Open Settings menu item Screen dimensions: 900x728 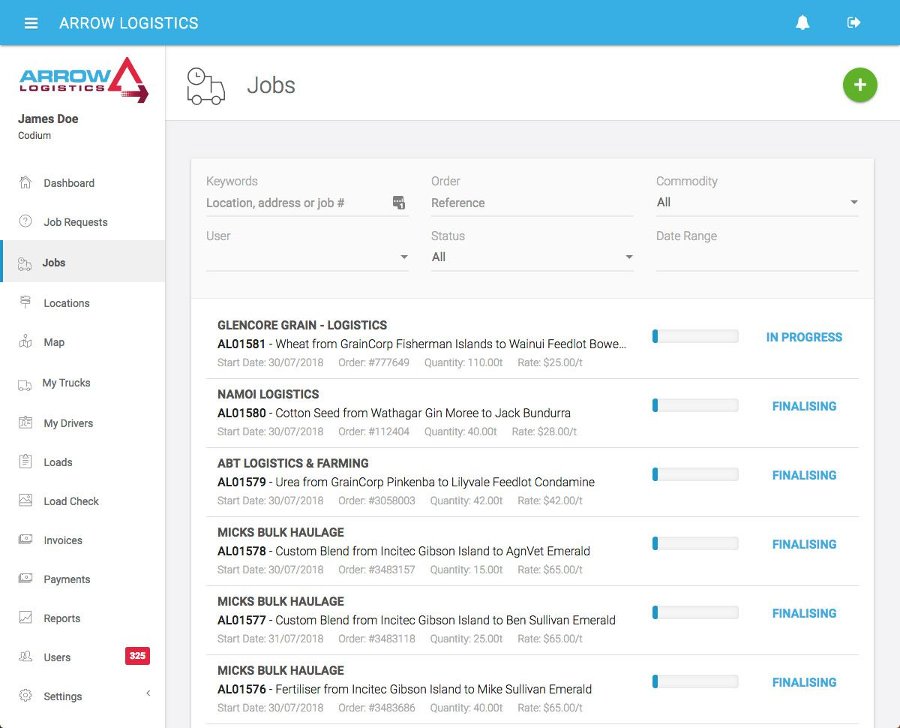(x=63, y=696)
